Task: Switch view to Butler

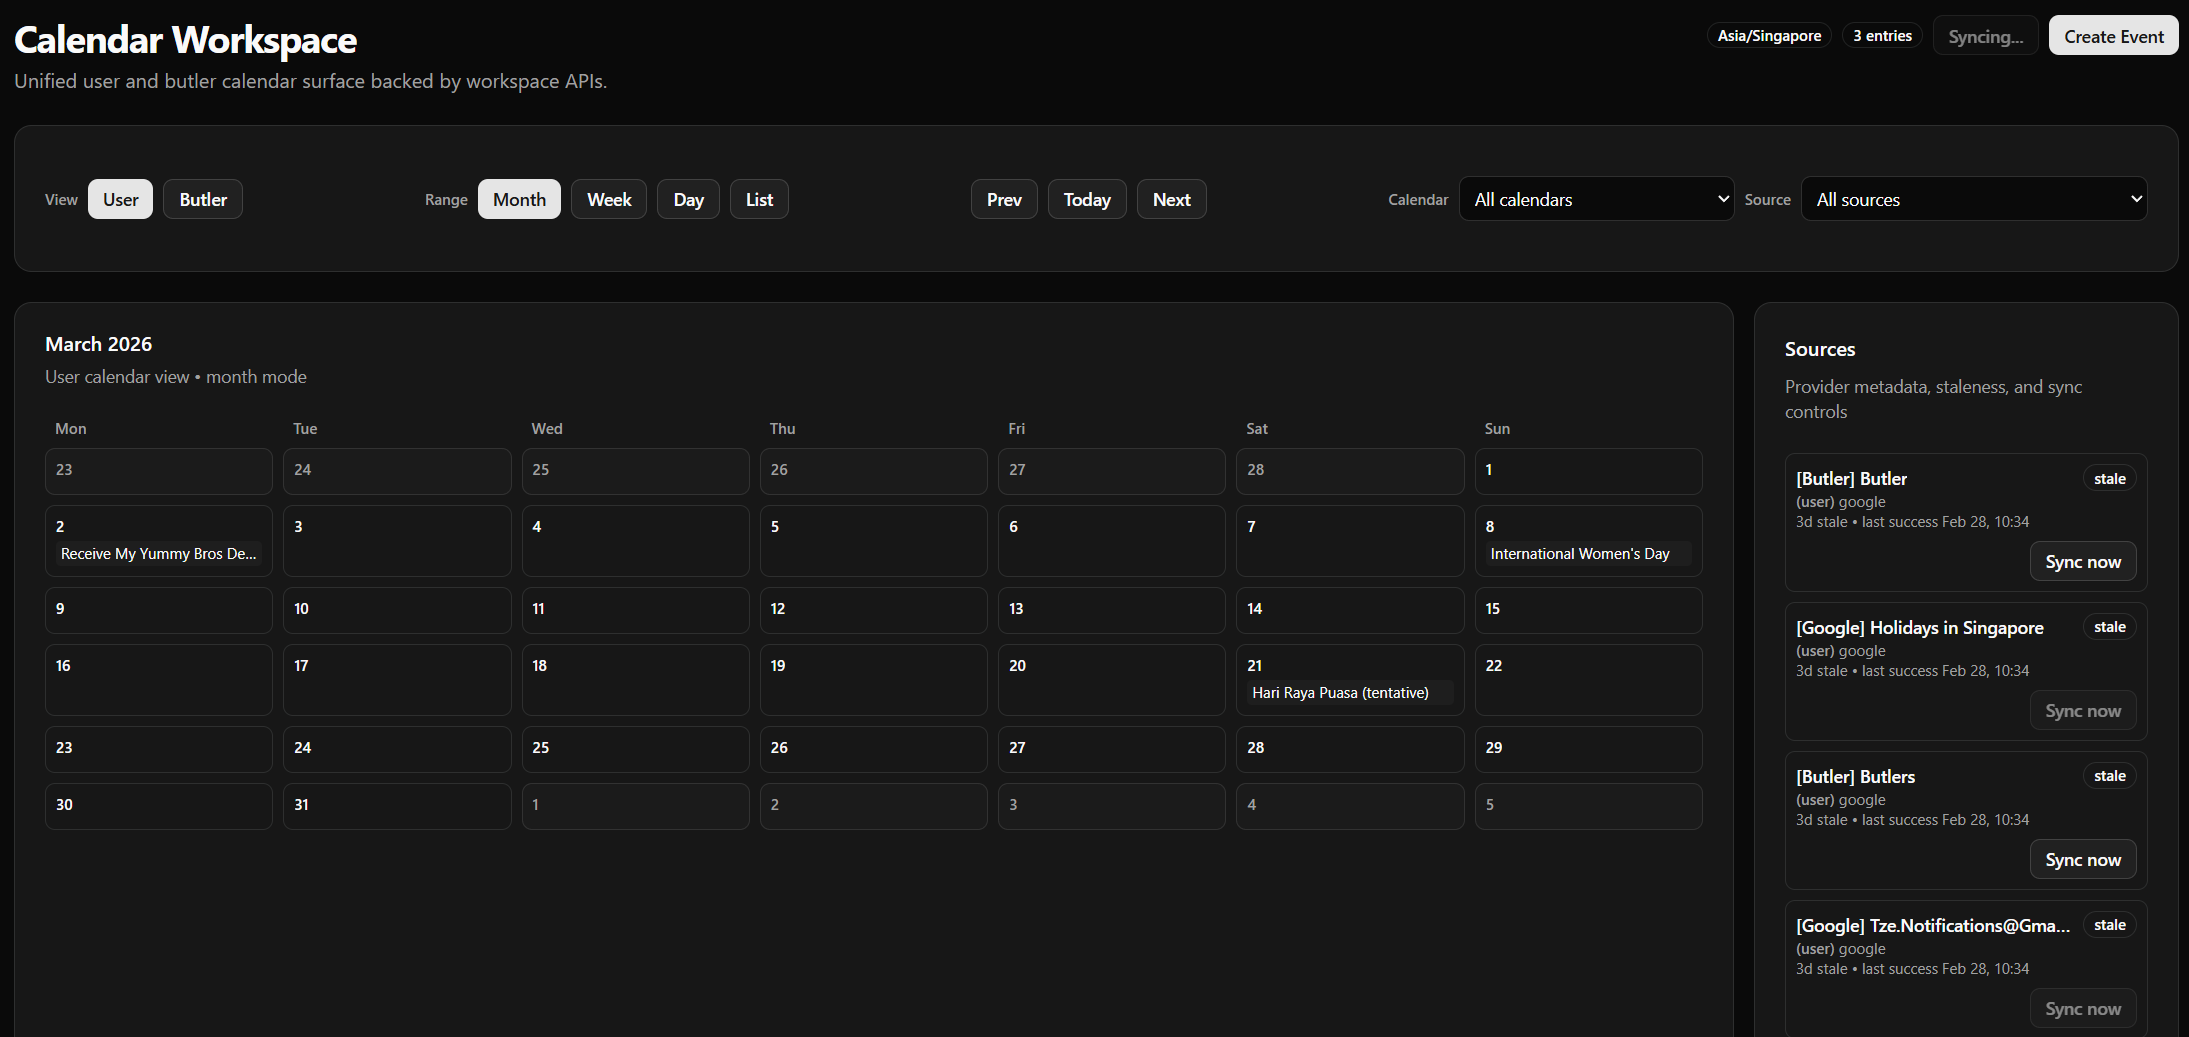Action: (203, 199)
